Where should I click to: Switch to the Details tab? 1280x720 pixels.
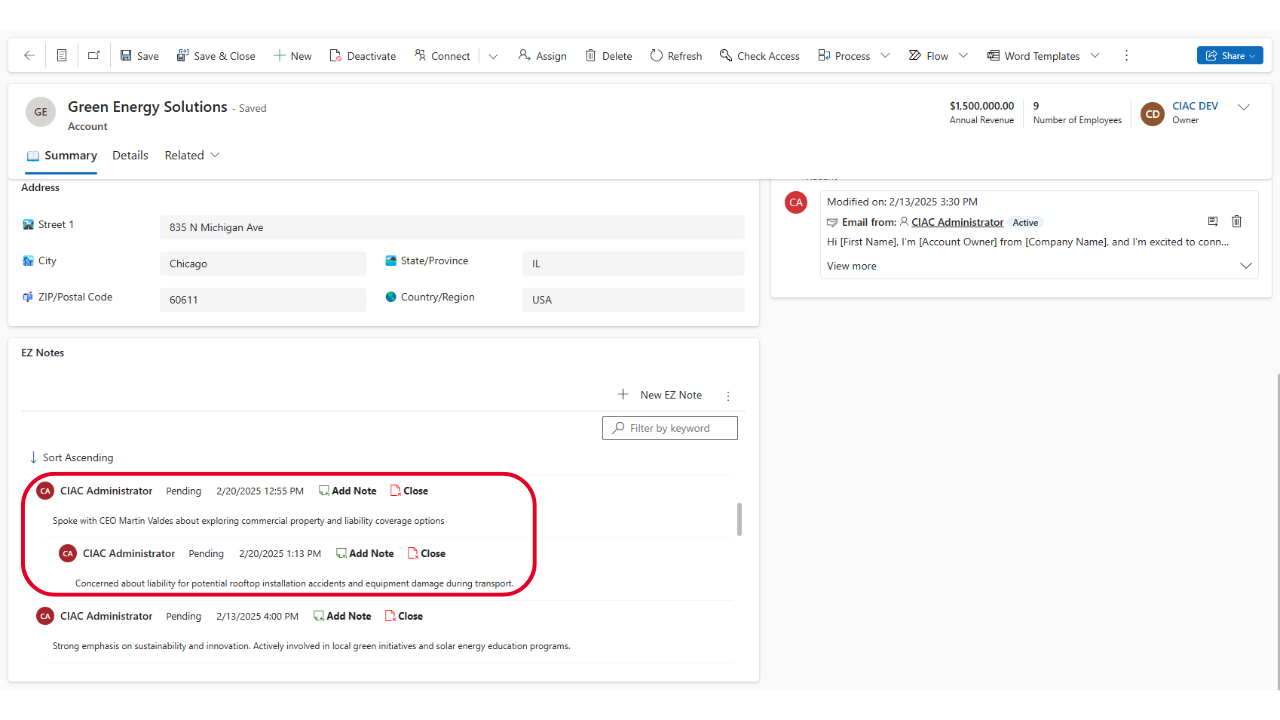tap(130, 156)
